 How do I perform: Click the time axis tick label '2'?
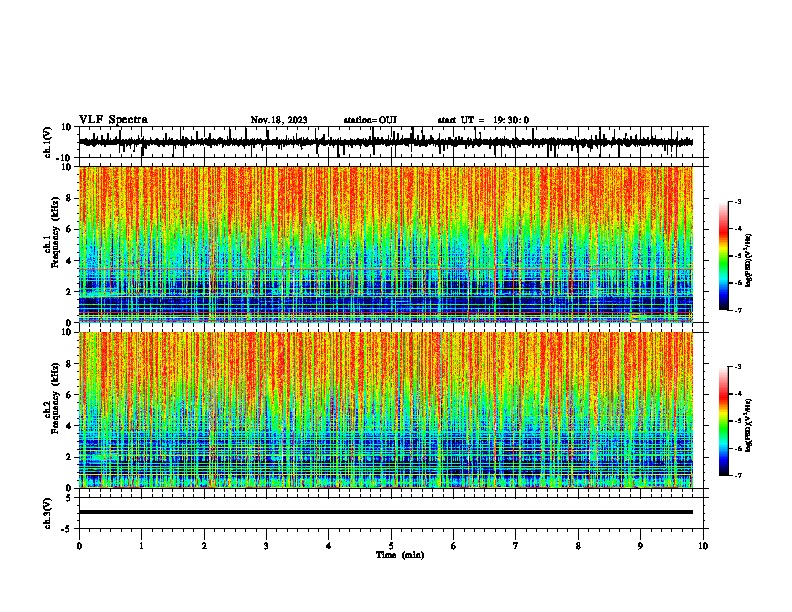click(x=204, y=546)
